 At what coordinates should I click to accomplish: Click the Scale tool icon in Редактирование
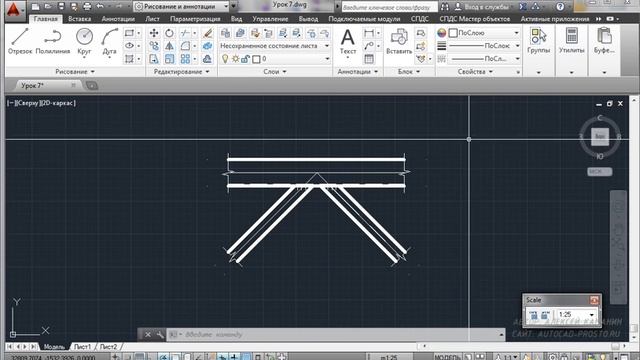[x=169, y=59]
